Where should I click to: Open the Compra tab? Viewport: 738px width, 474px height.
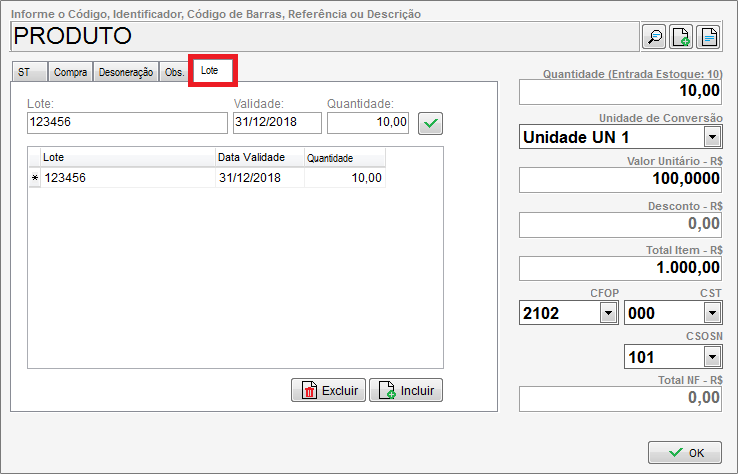coord(70,72)
